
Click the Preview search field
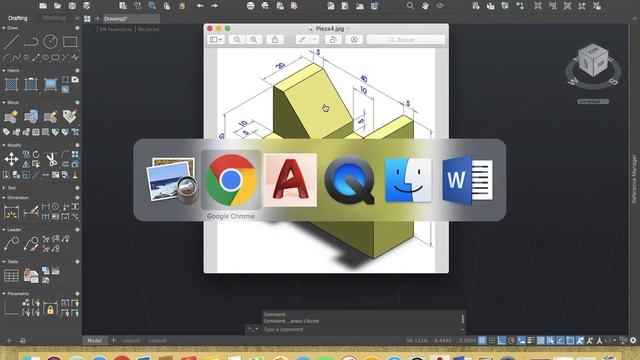406,40
